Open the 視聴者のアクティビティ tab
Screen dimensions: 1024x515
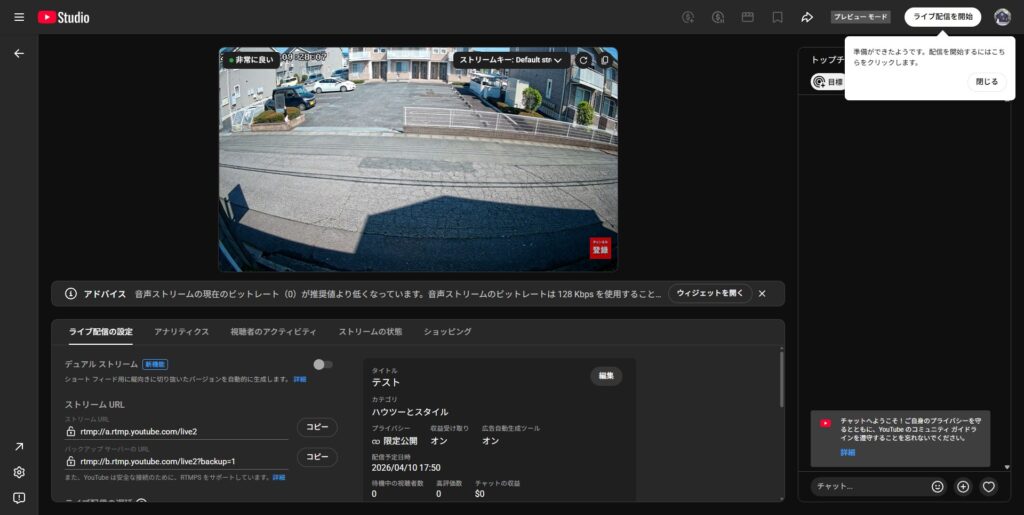pyautogui.click(x=274, y=332)
